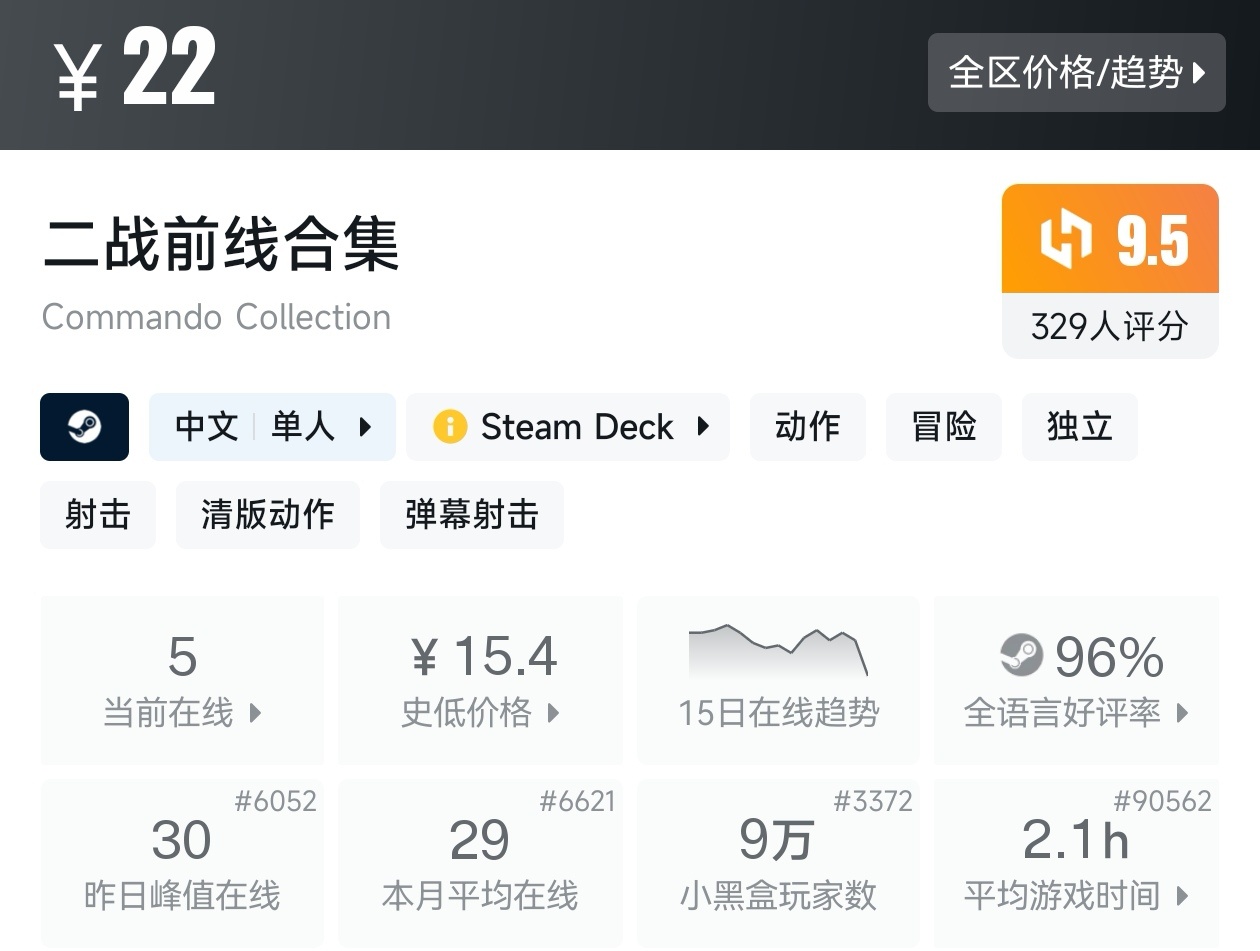Select the 射击 genre tag
This screenshot has width=1260, height=951.
(98, 515)
